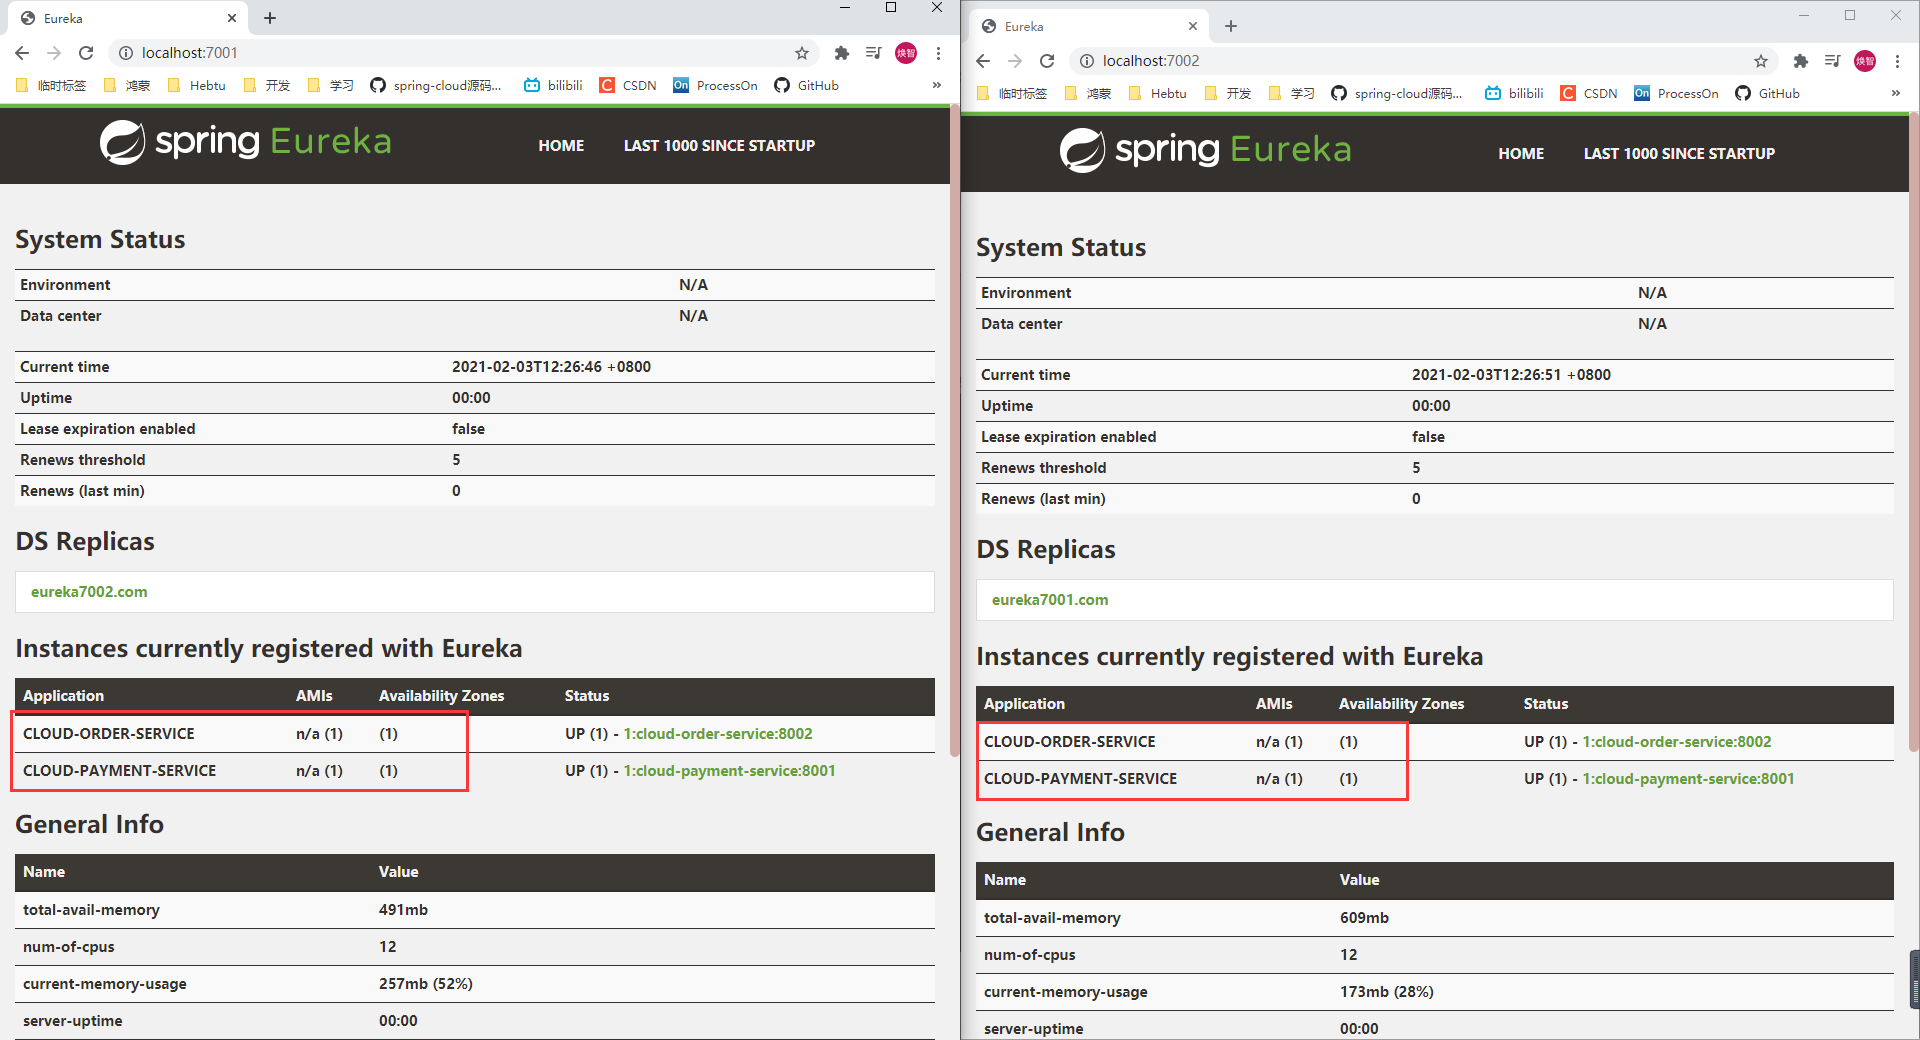Viewport: 1920px width, 1040px height.
Task: Open GitHub bookmark in the left window
Action: tap(806, 85)
